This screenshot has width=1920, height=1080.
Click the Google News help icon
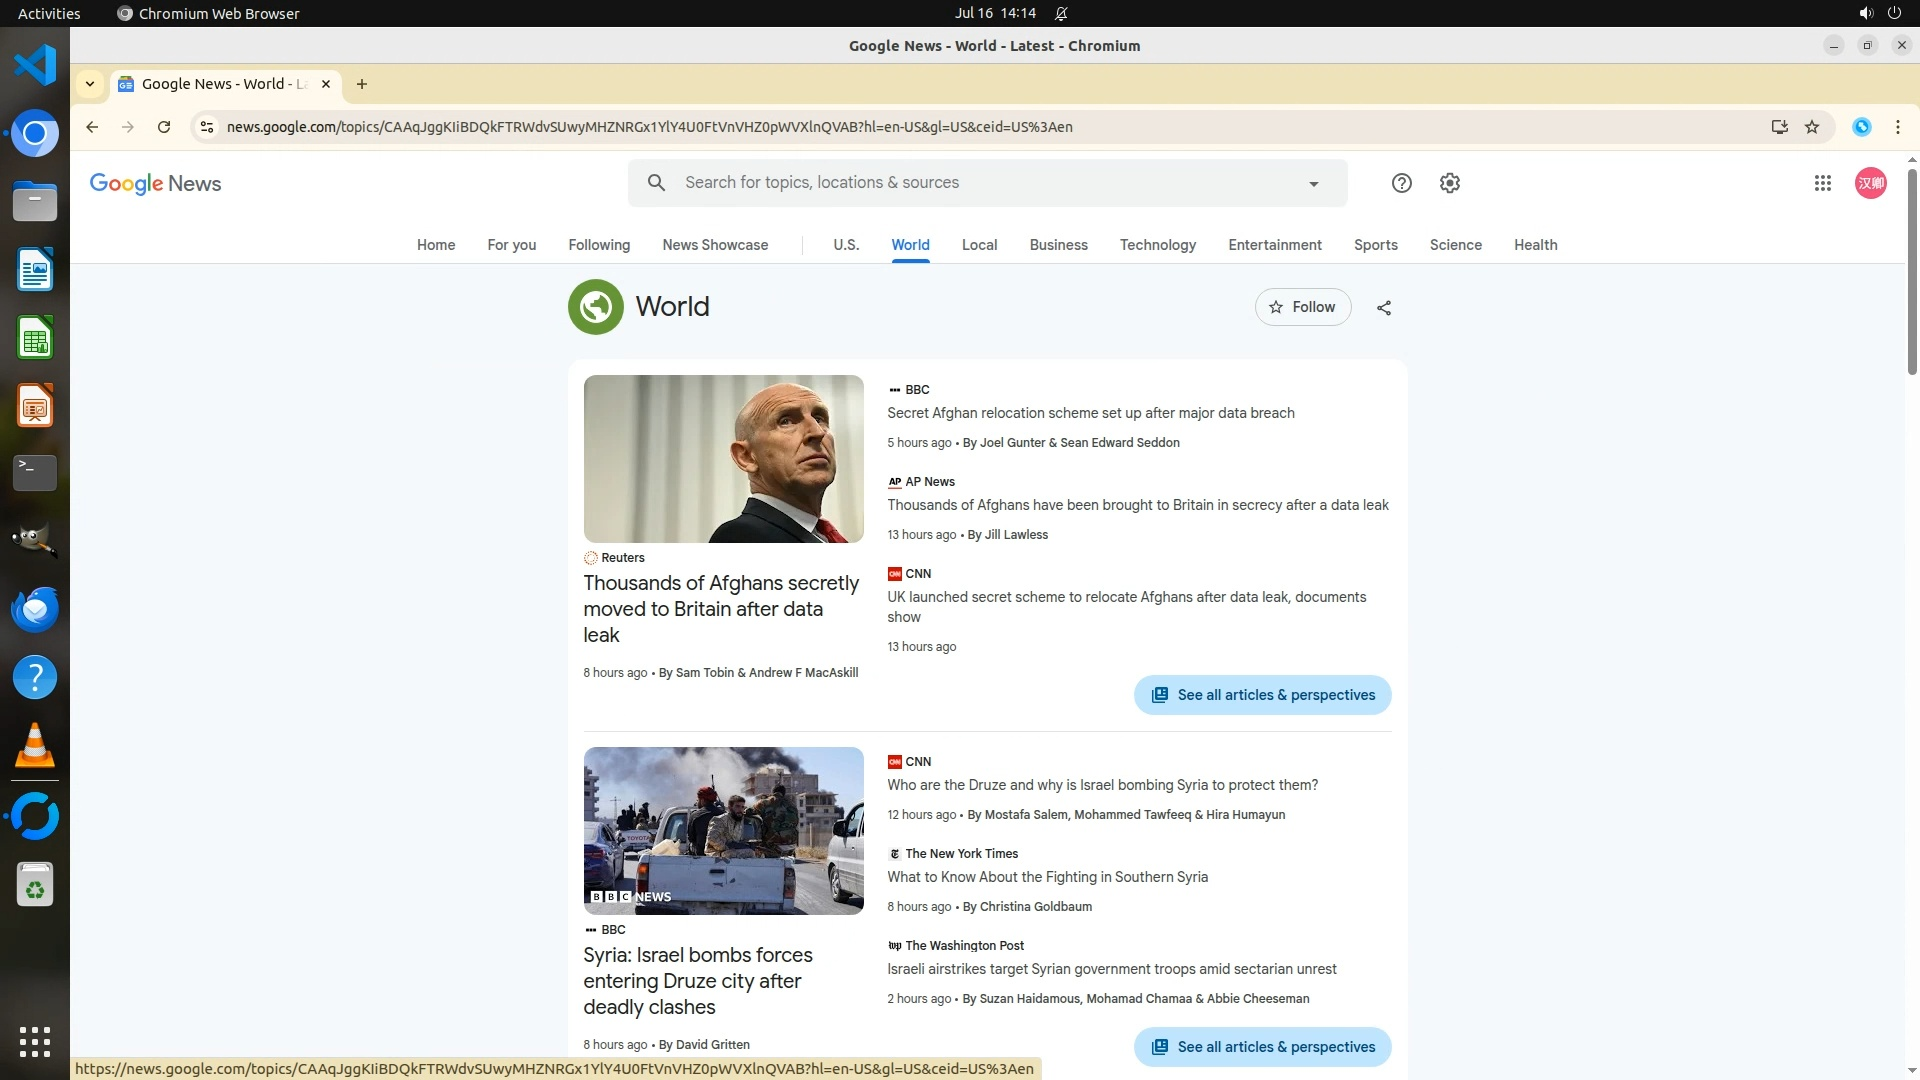pos(1401,183)
